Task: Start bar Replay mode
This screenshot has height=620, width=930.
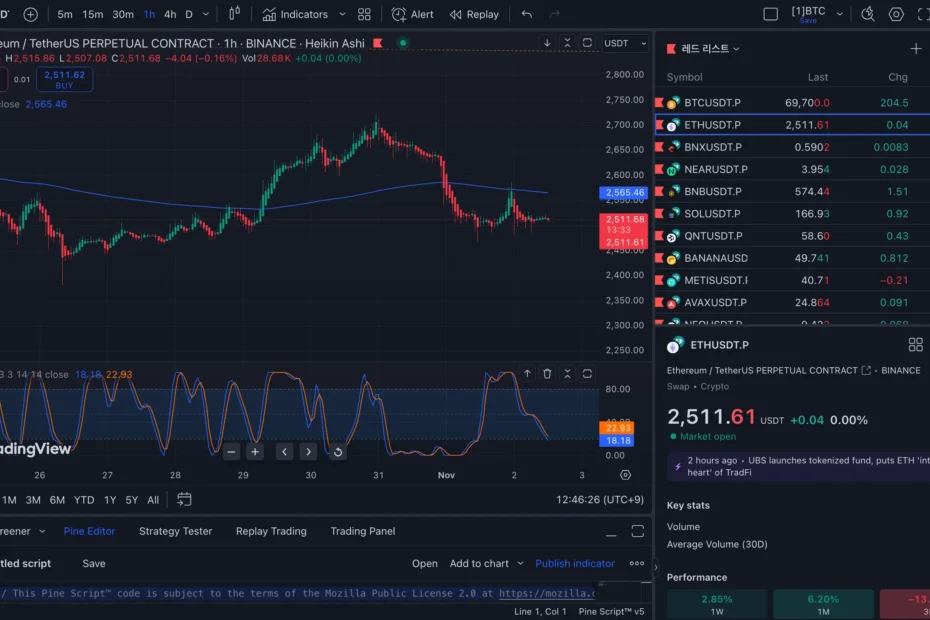Action: 474,14
